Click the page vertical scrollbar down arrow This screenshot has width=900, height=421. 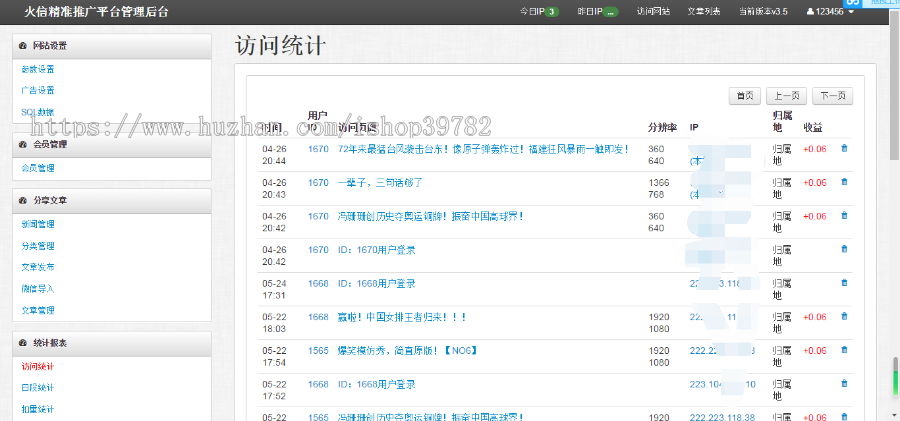pyautogui.click(x=894, y=415)
